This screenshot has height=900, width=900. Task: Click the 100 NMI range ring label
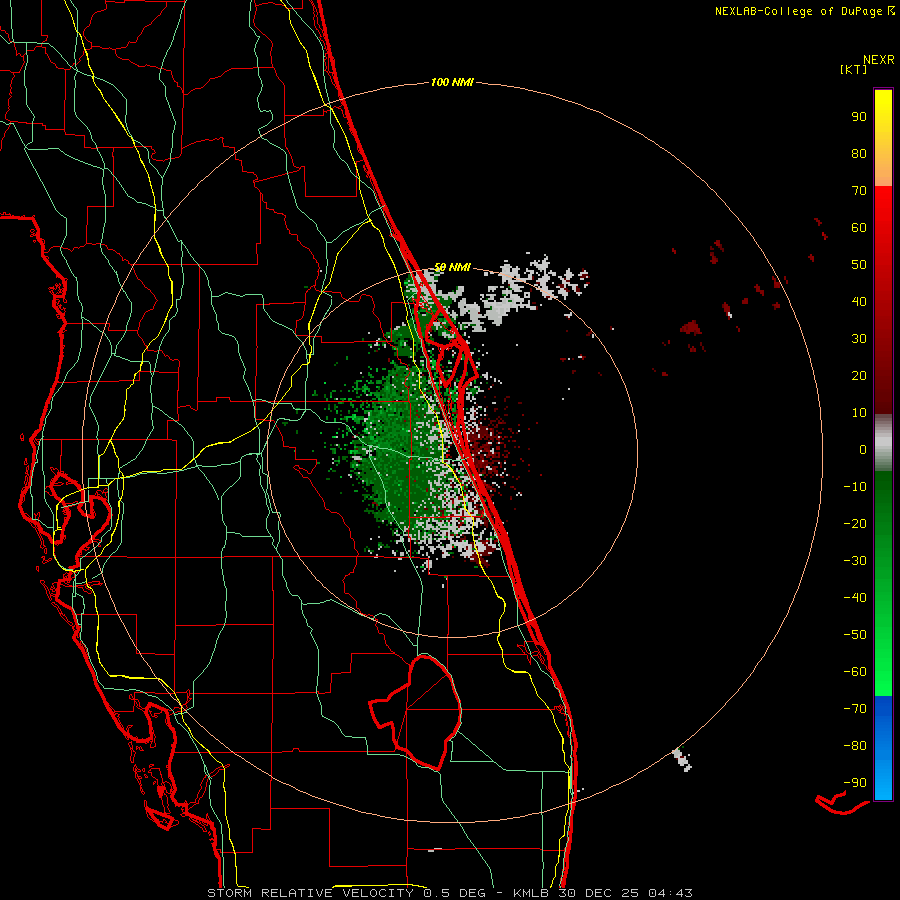point(452,83)
